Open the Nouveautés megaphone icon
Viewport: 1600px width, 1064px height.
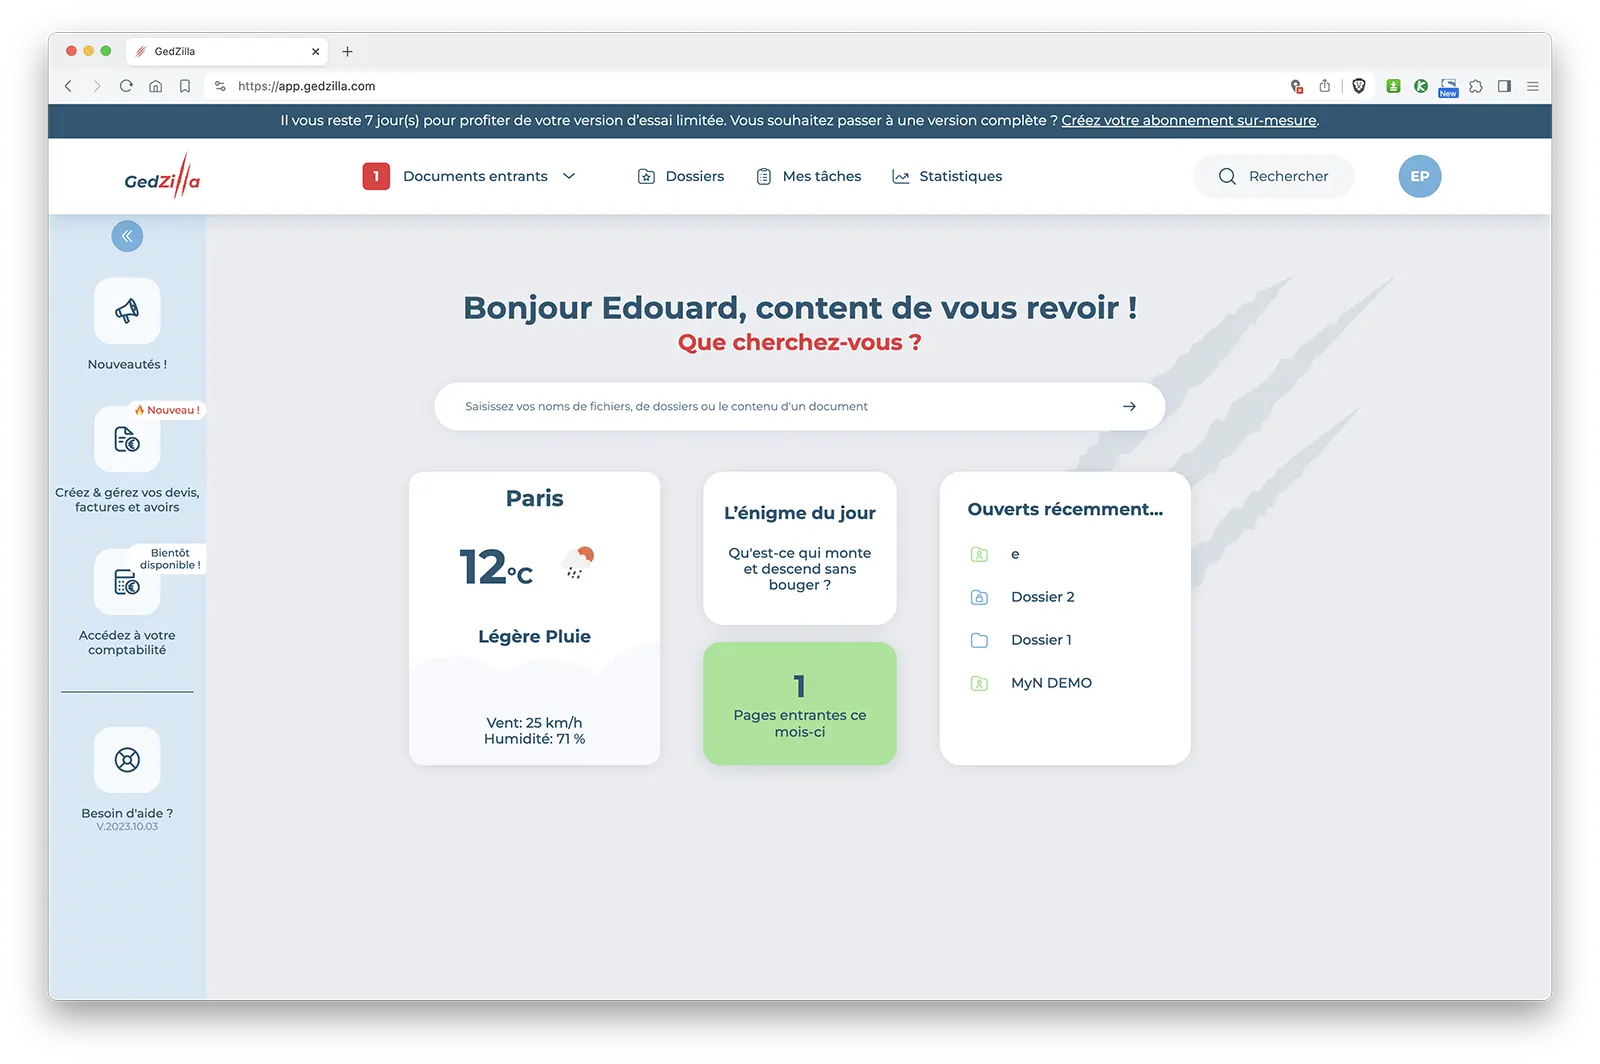click(127, 311)
